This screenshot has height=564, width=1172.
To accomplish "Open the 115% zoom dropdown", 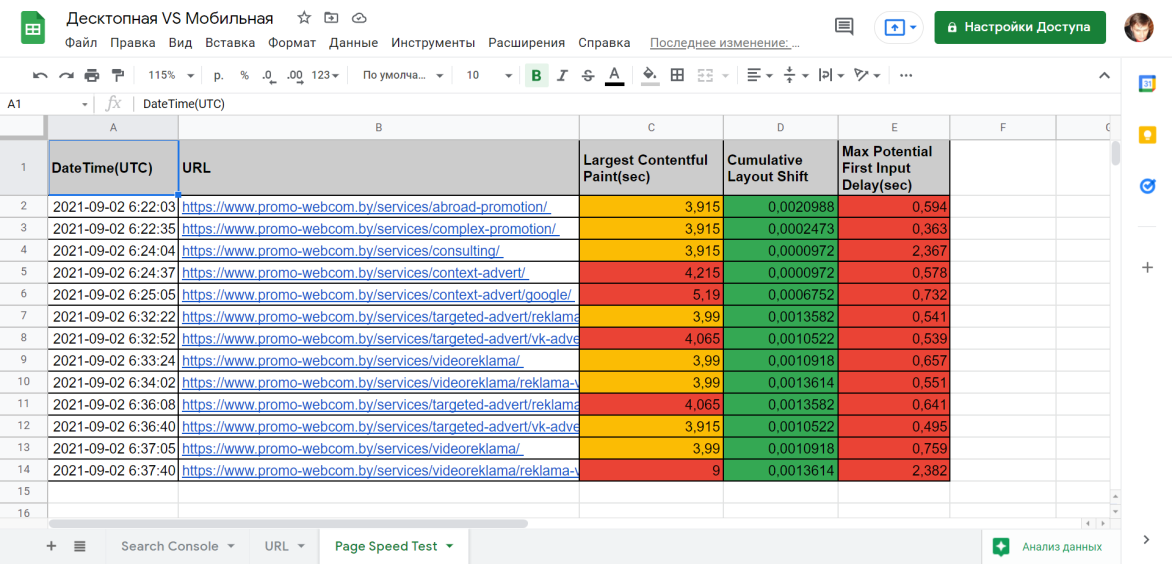I will [171, 75].
